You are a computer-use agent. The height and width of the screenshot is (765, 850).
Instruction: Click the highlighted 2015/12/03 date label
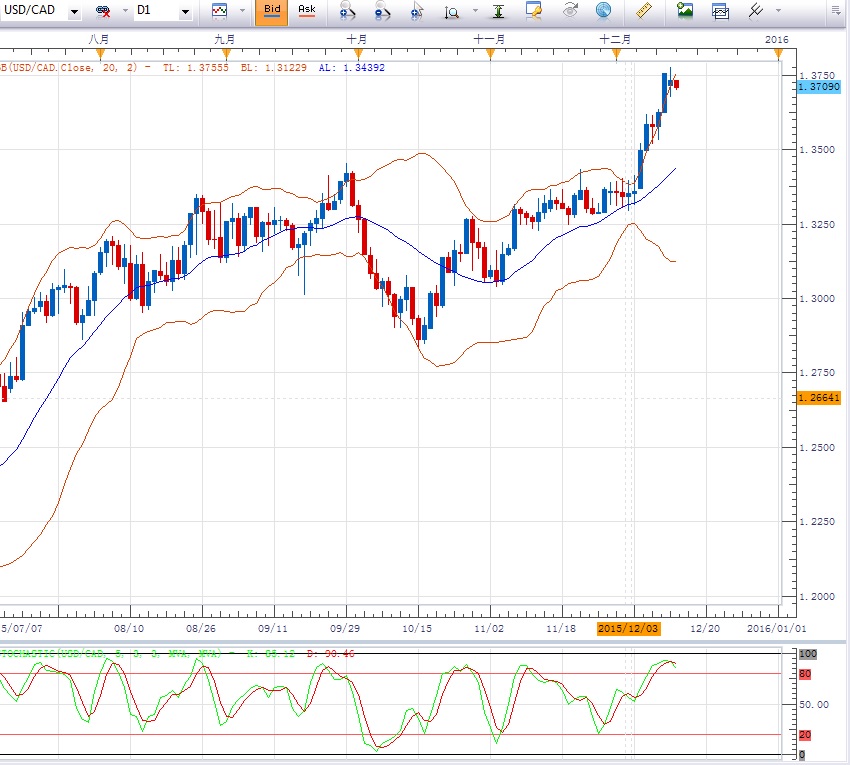(x=627, y=628)
